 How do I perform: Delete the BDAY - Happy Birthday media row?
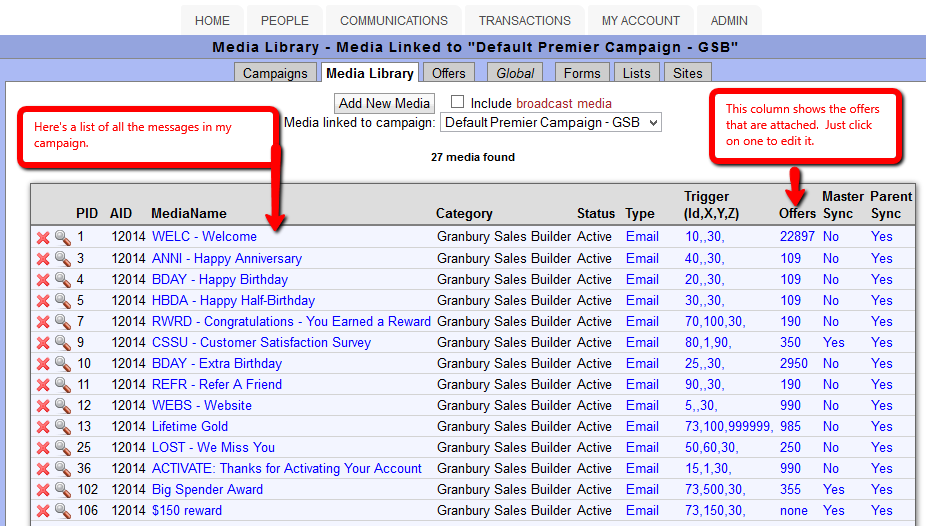tap(43, 280)
